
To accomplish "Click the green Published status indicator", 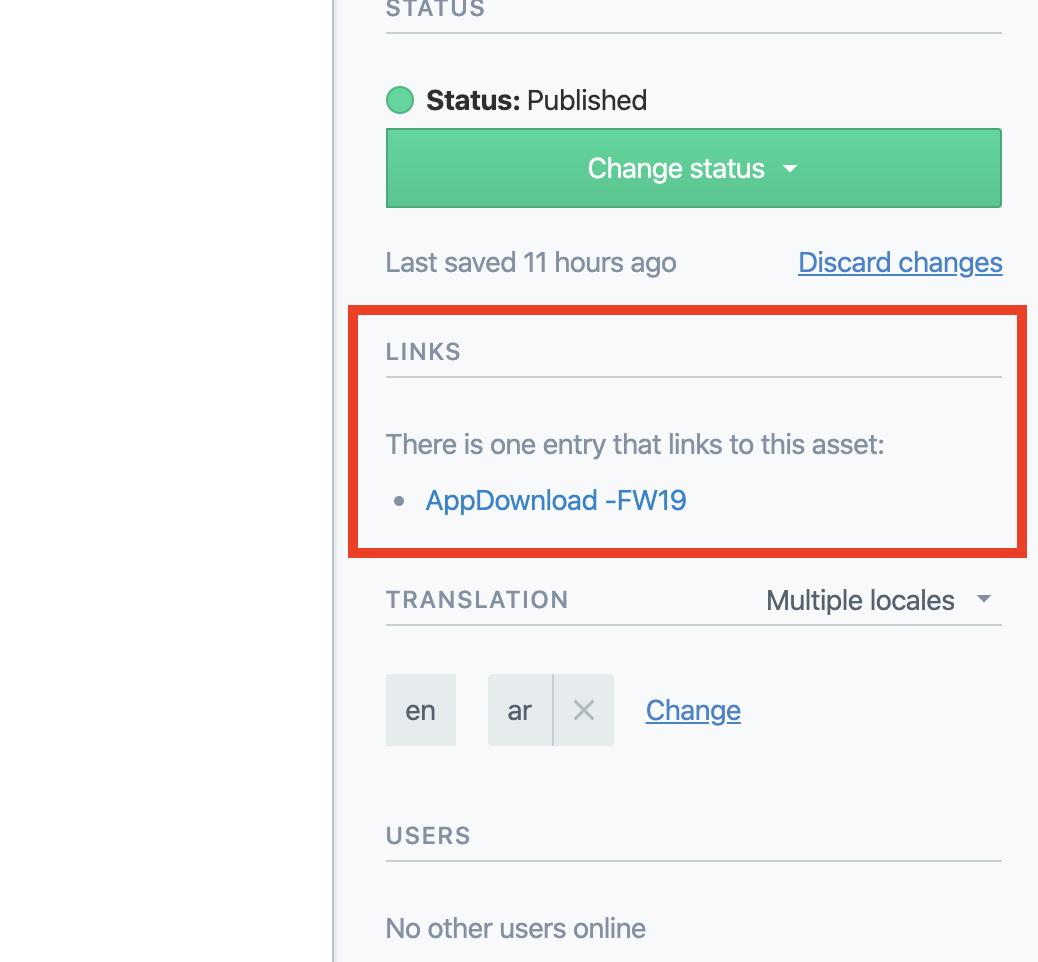I will pos(399,100).
